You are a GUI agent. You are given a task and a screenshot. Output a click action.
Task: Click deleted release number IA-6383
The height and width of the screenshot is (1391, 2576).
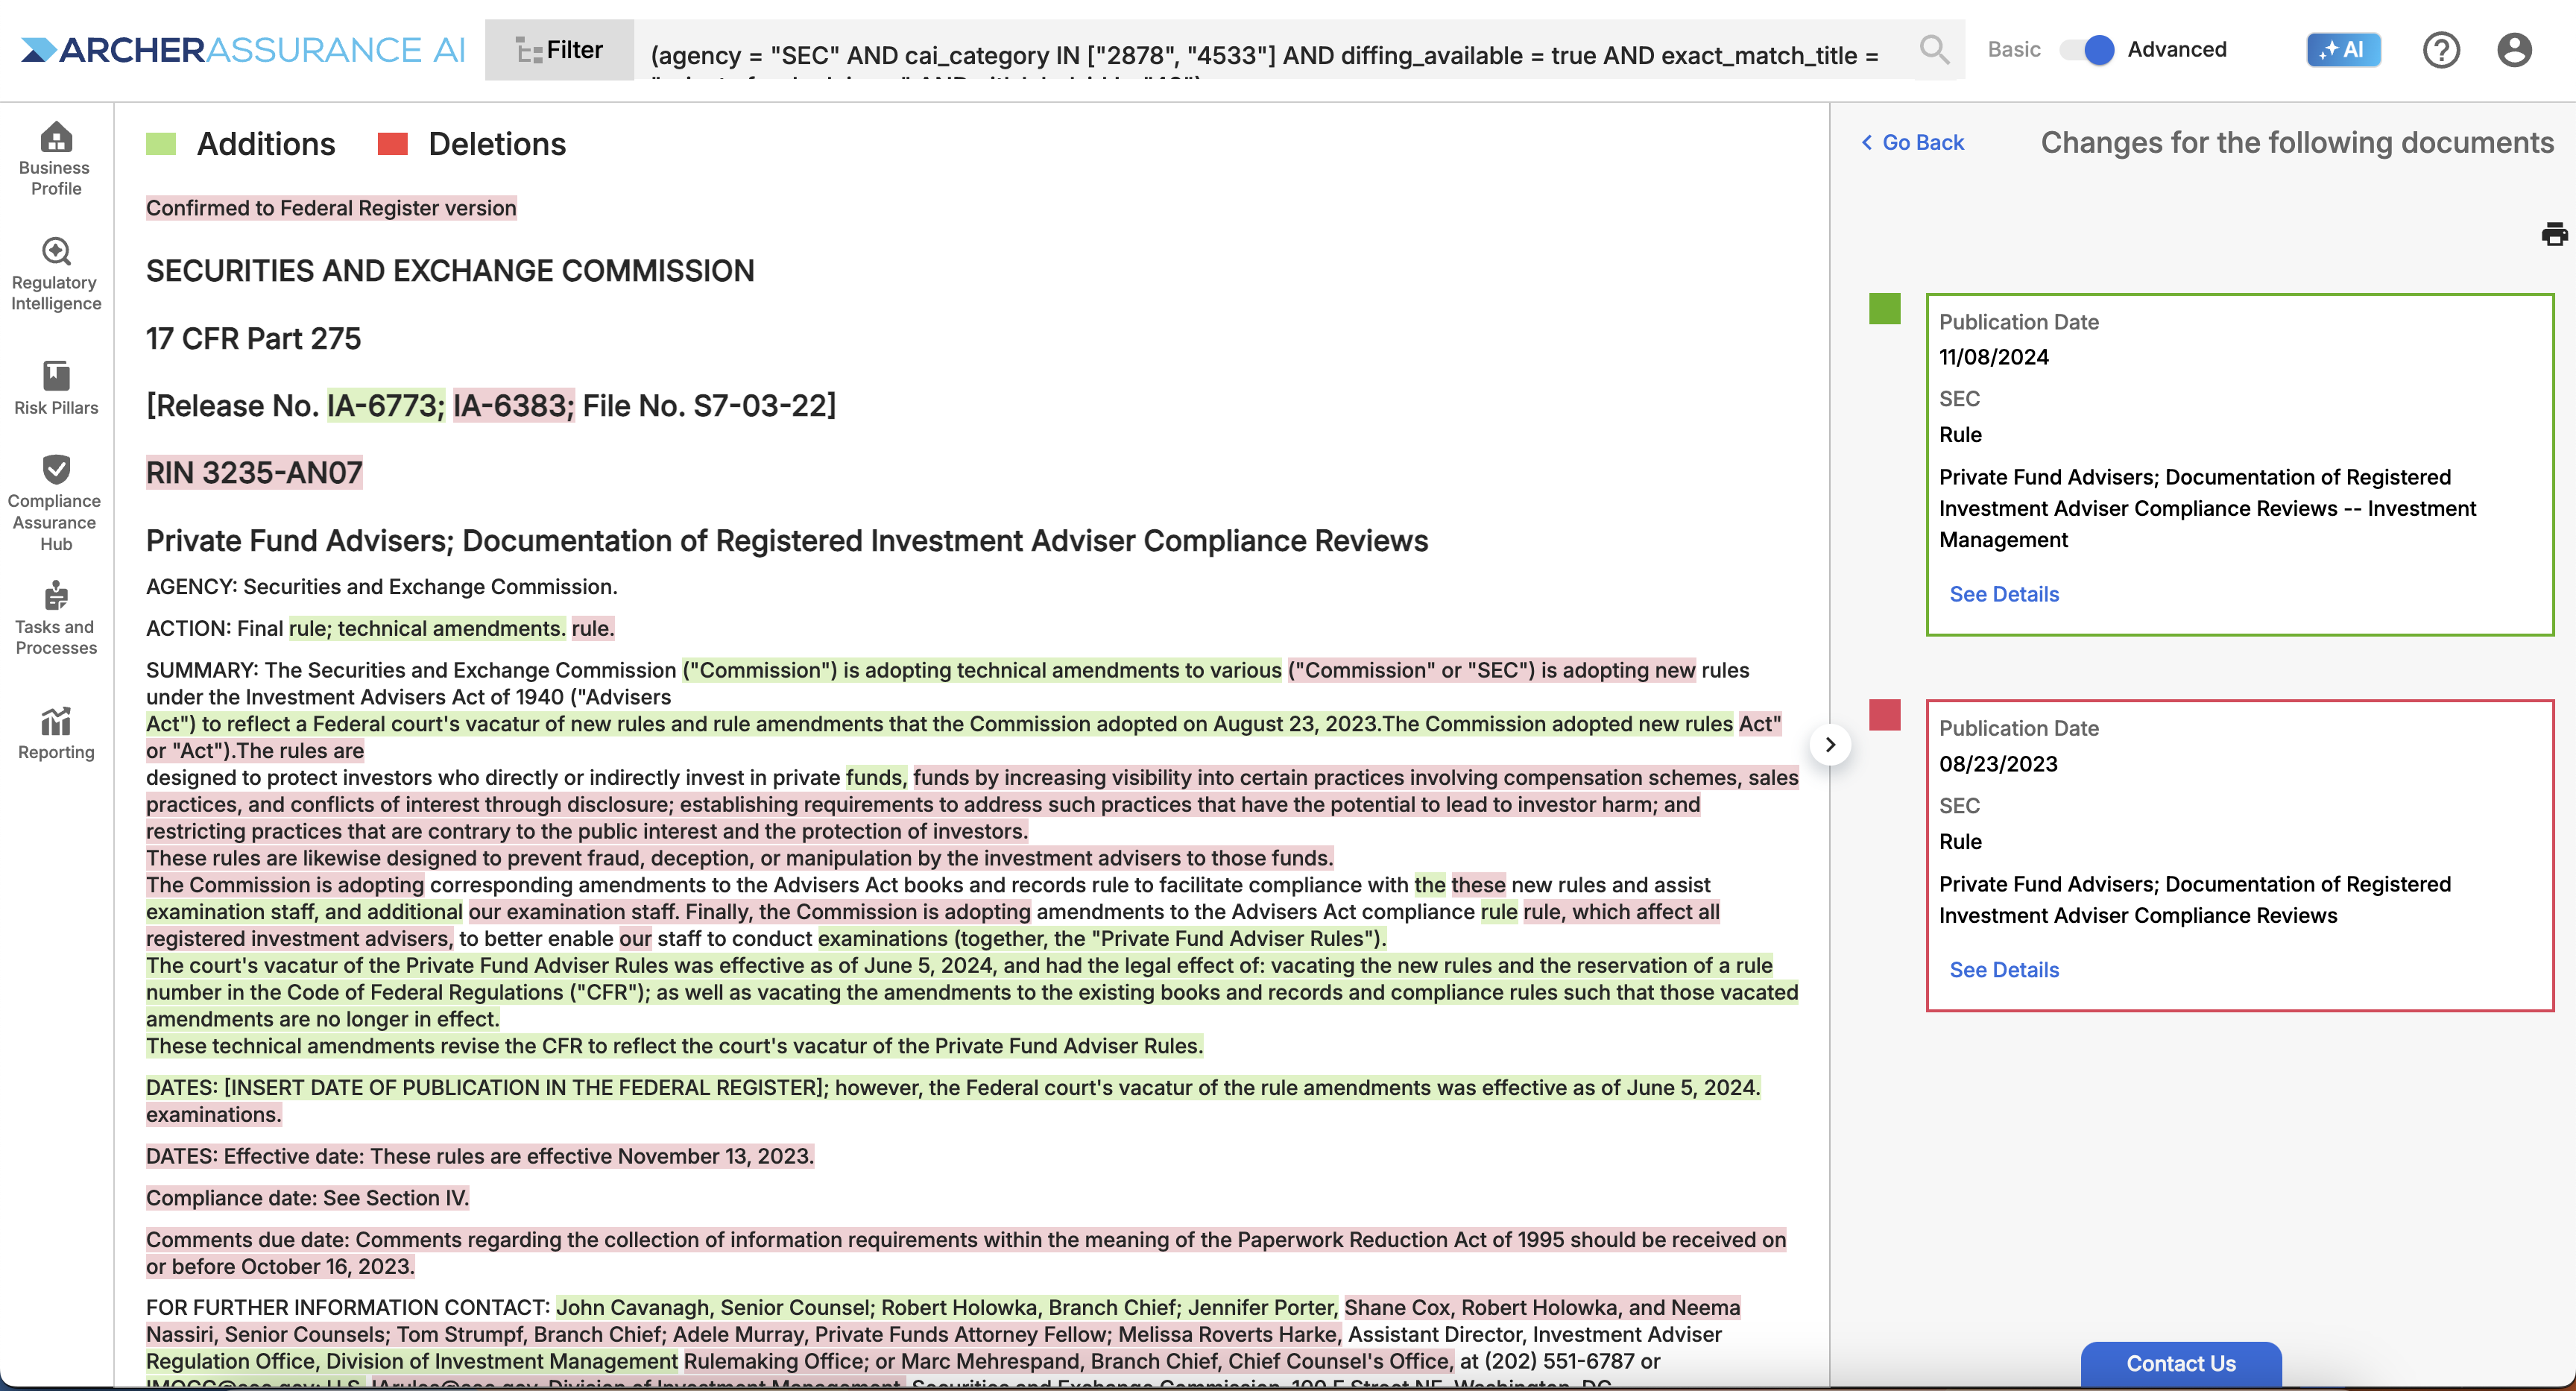tap(514, 405)
